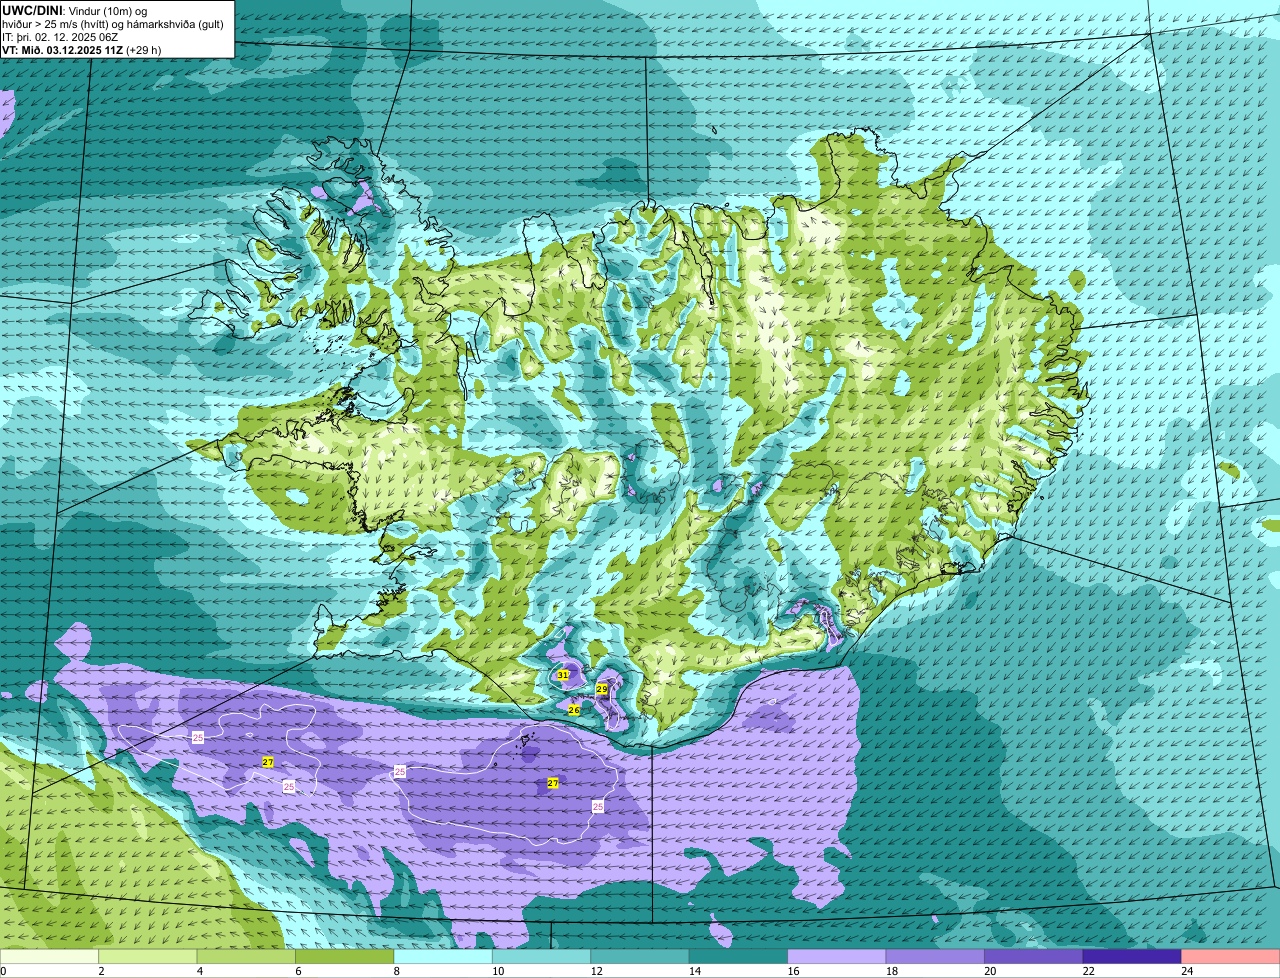Click the yellow max gust label 26

(x=574, y=710)
